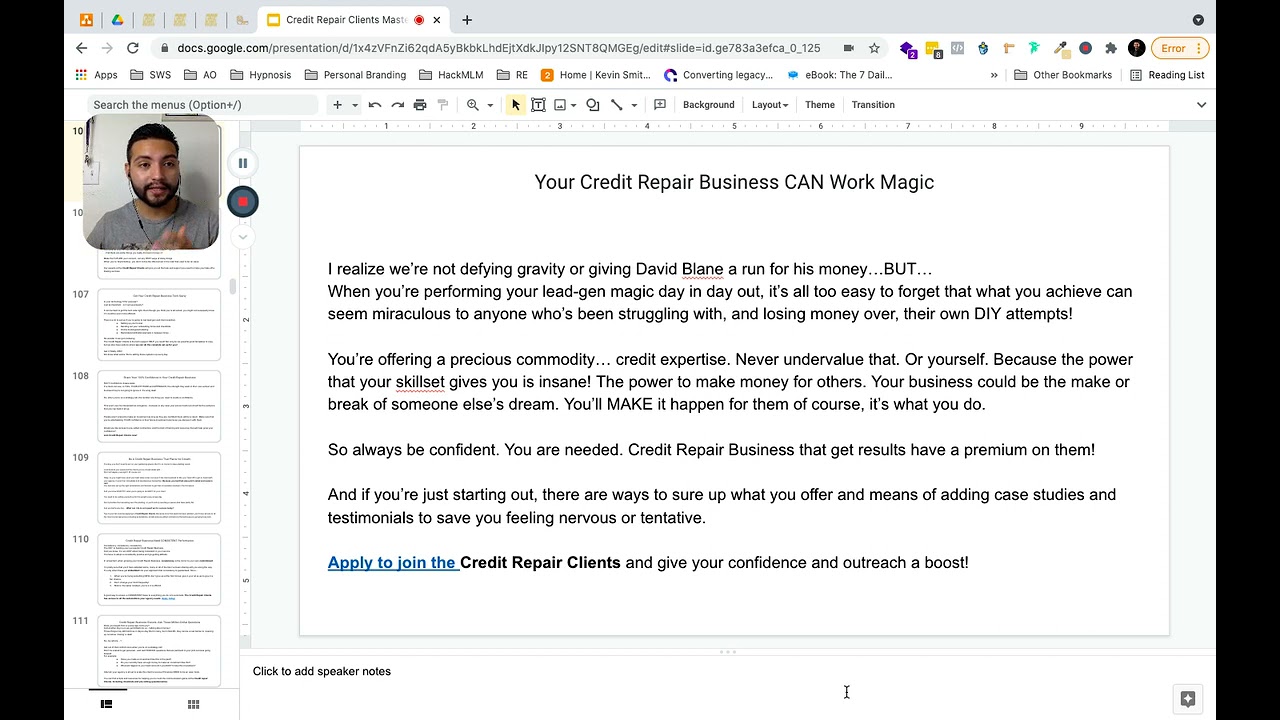The width and height of the screenshot is (1280, 720).
Task: Open the Extensions puzzle icon
Action: [1111, 48]
